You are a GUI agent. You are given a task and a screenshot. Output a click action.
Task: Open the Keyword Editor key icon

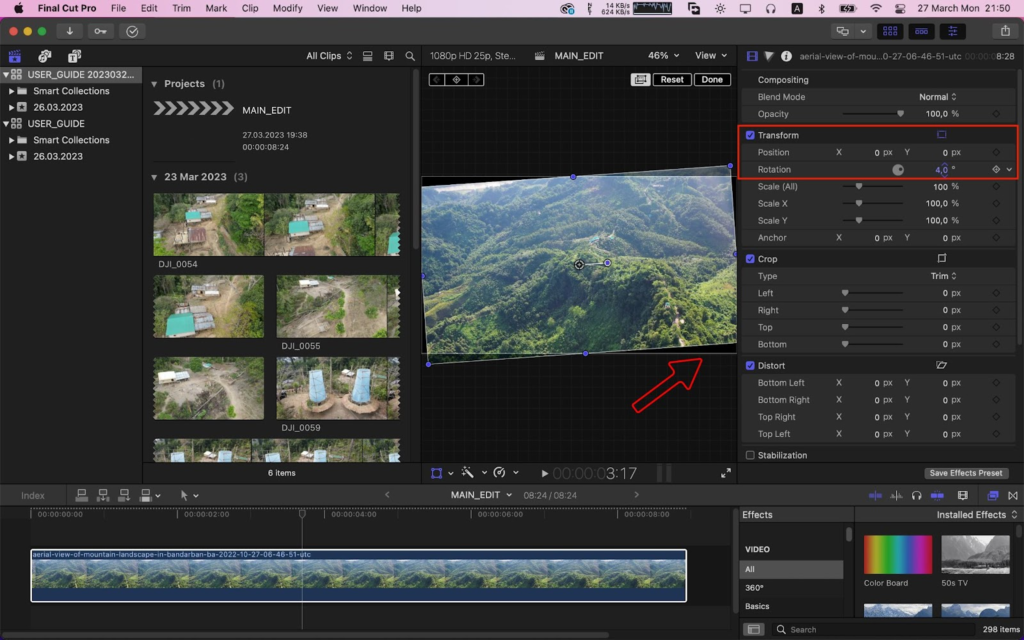tap(101, 31)
